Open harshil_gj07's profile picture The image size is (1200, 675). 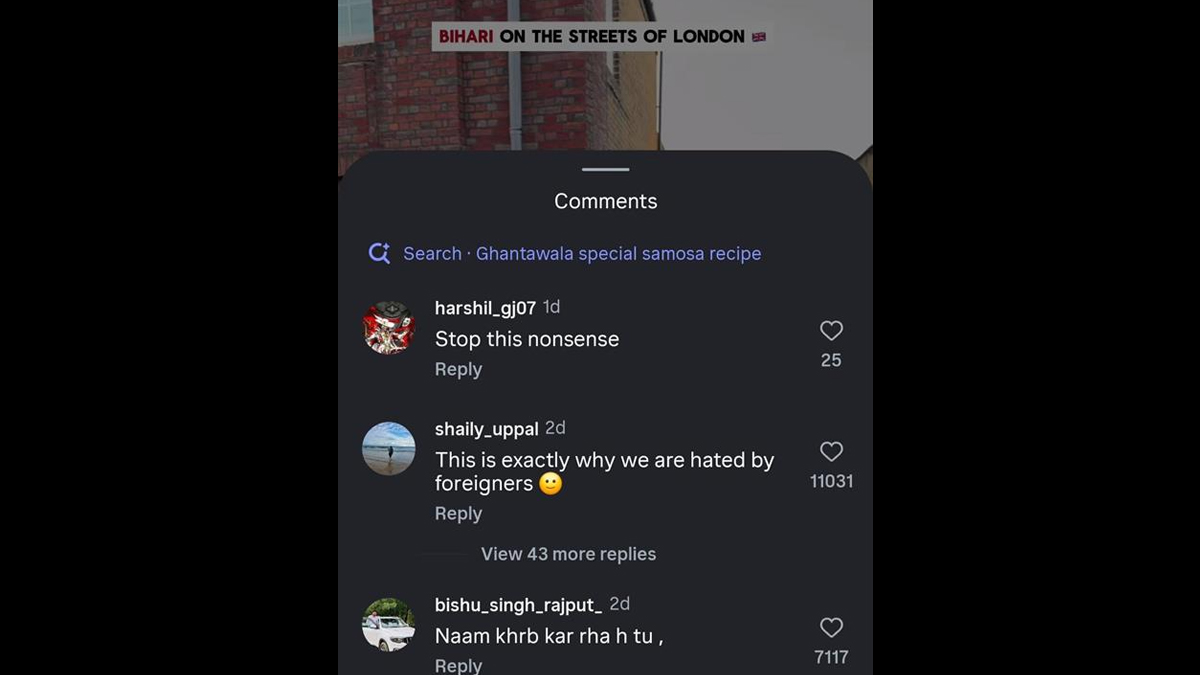coord(389,327)
